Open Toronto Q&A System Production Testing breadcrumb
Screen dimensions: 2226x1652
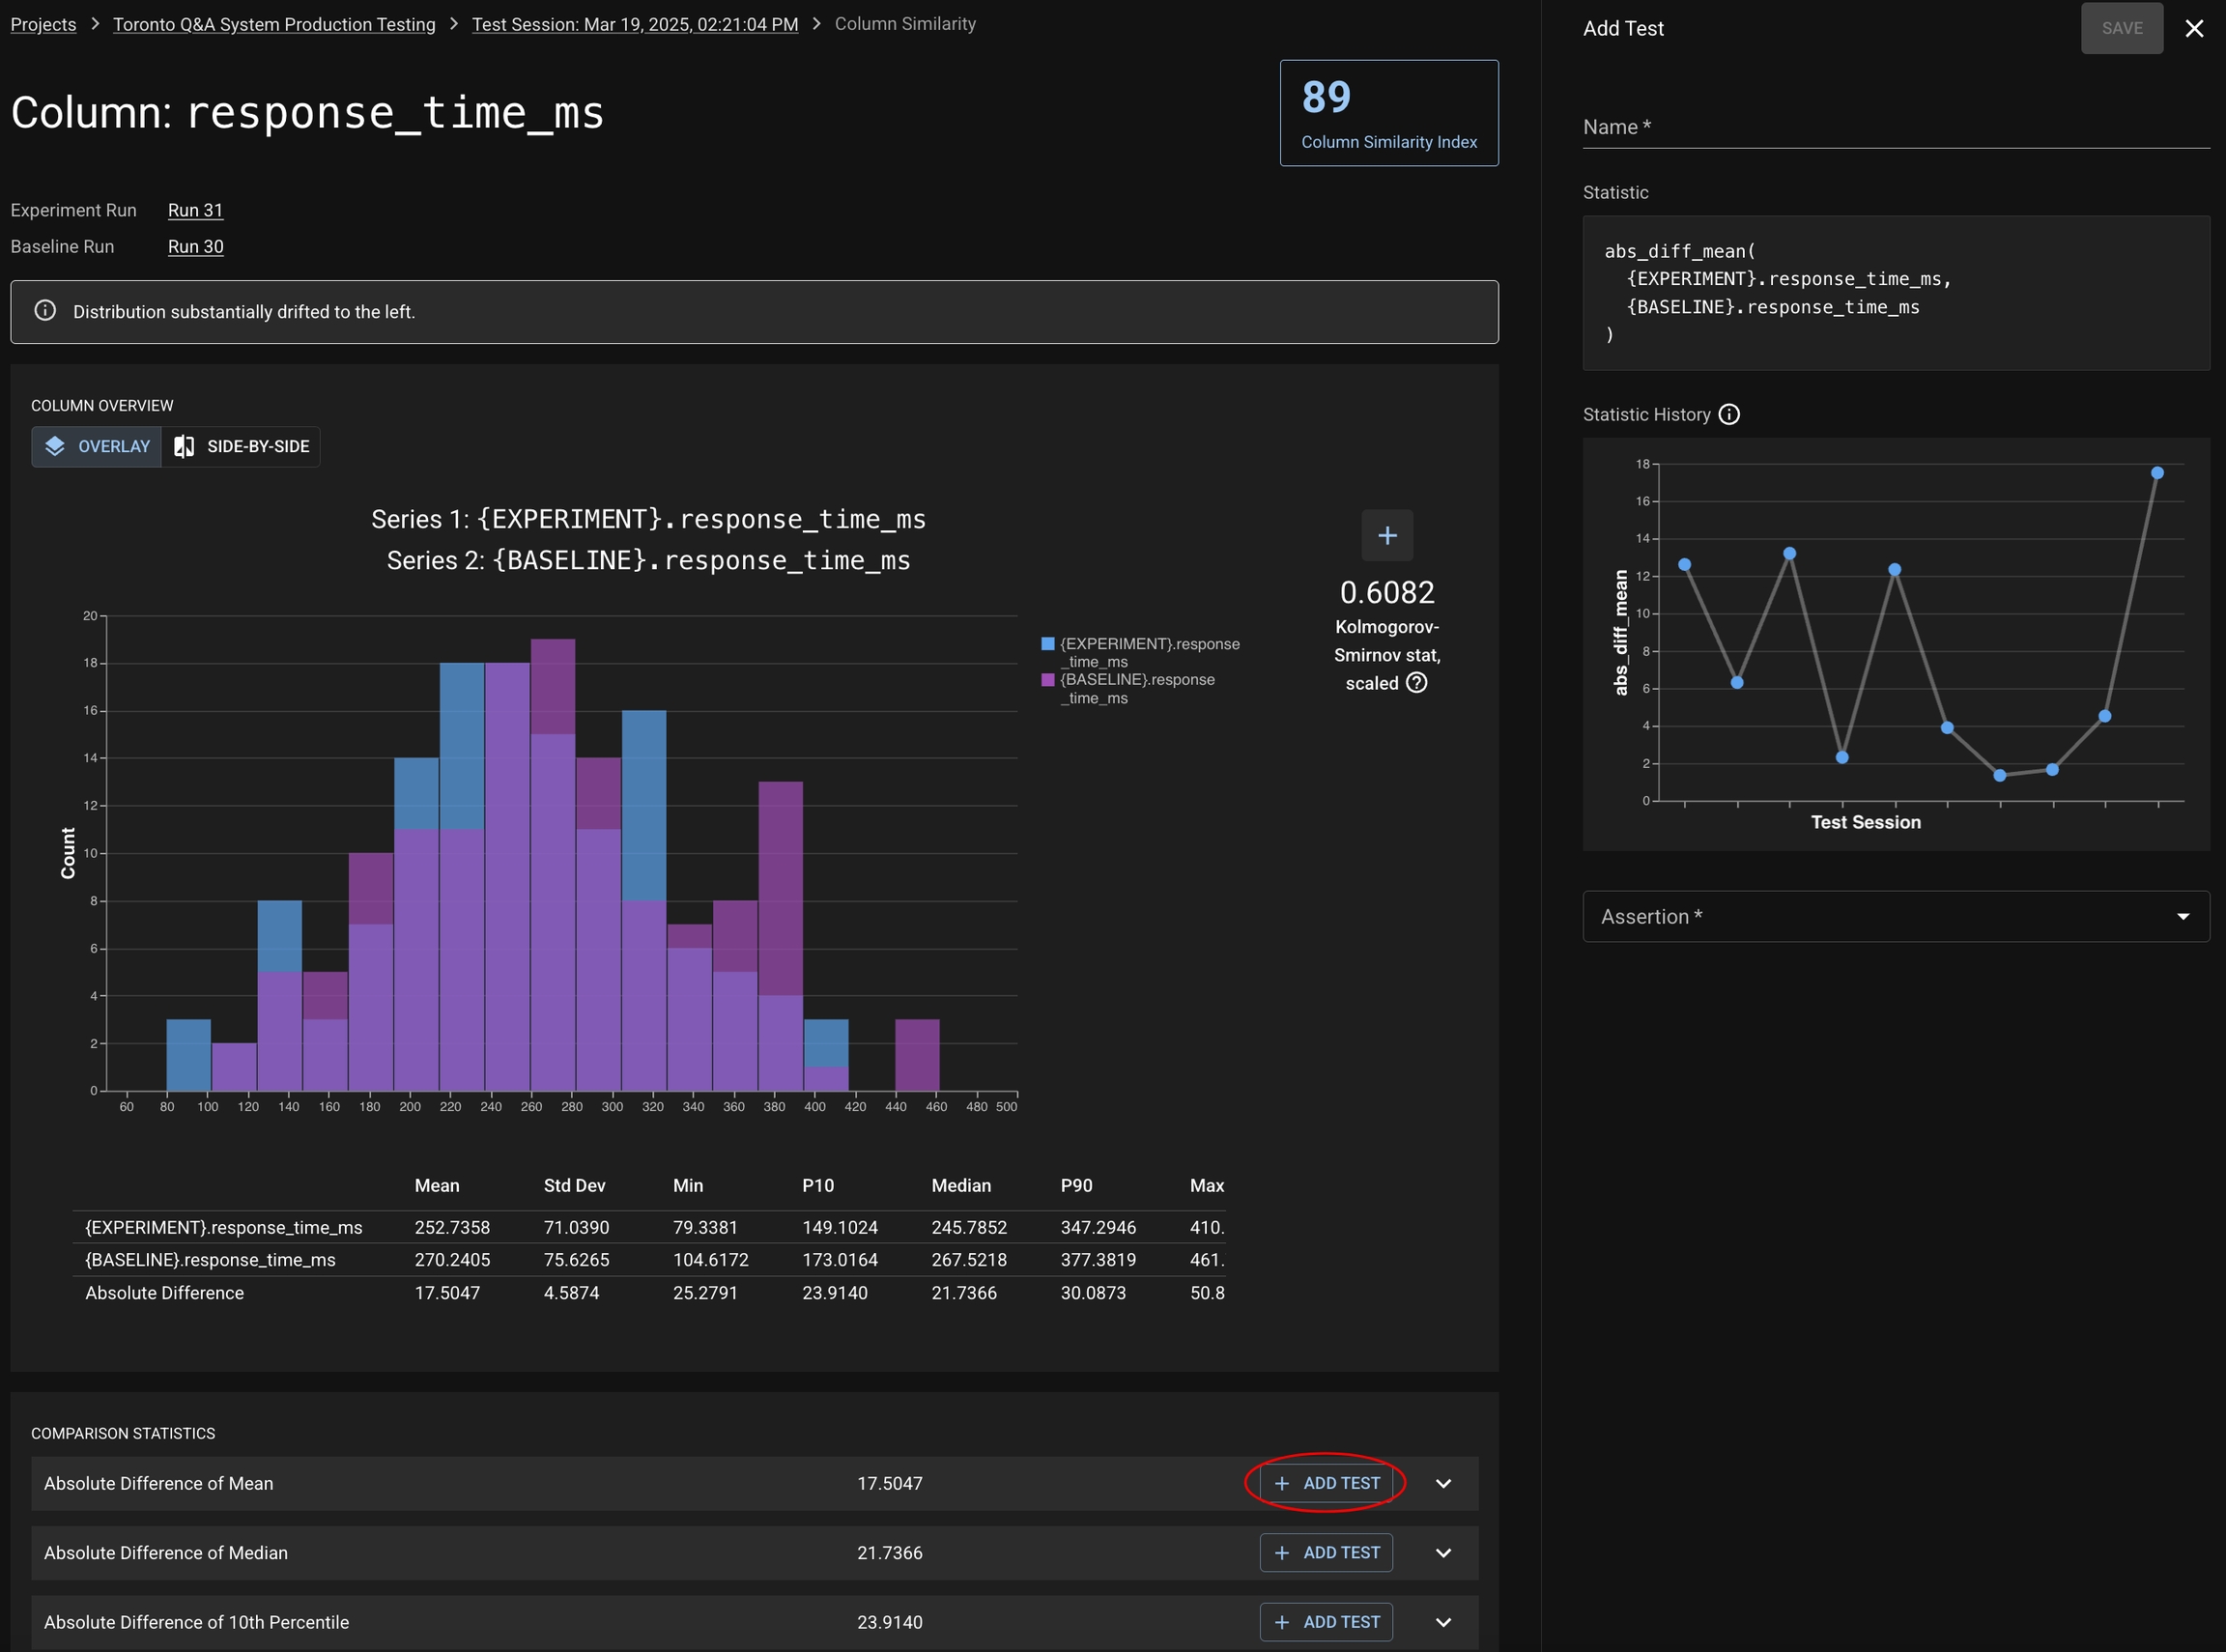click(274, 24)
